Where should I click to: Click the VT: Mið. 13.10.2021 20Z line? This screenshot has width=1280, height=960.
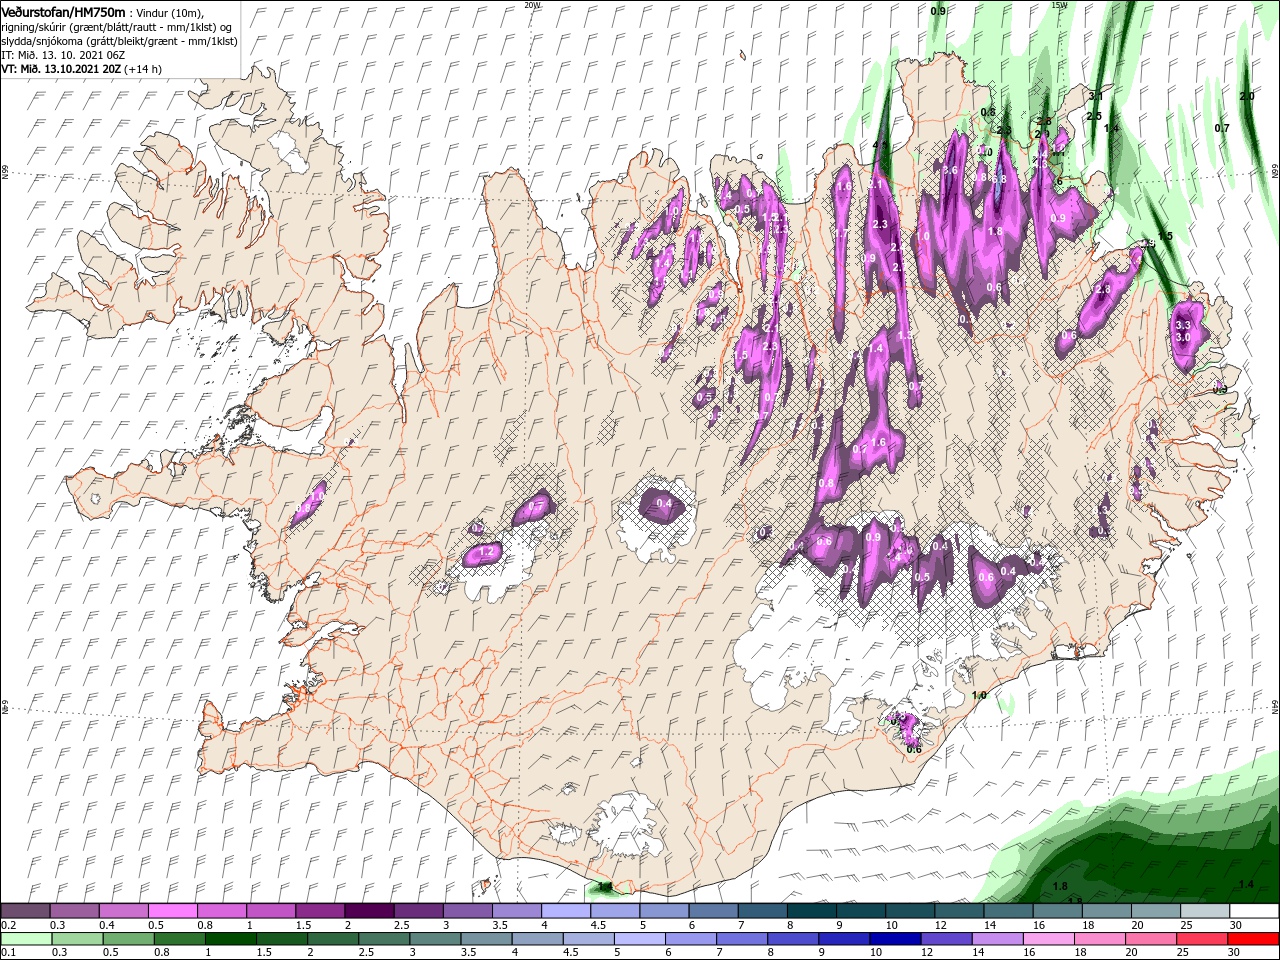coord(81,69)
